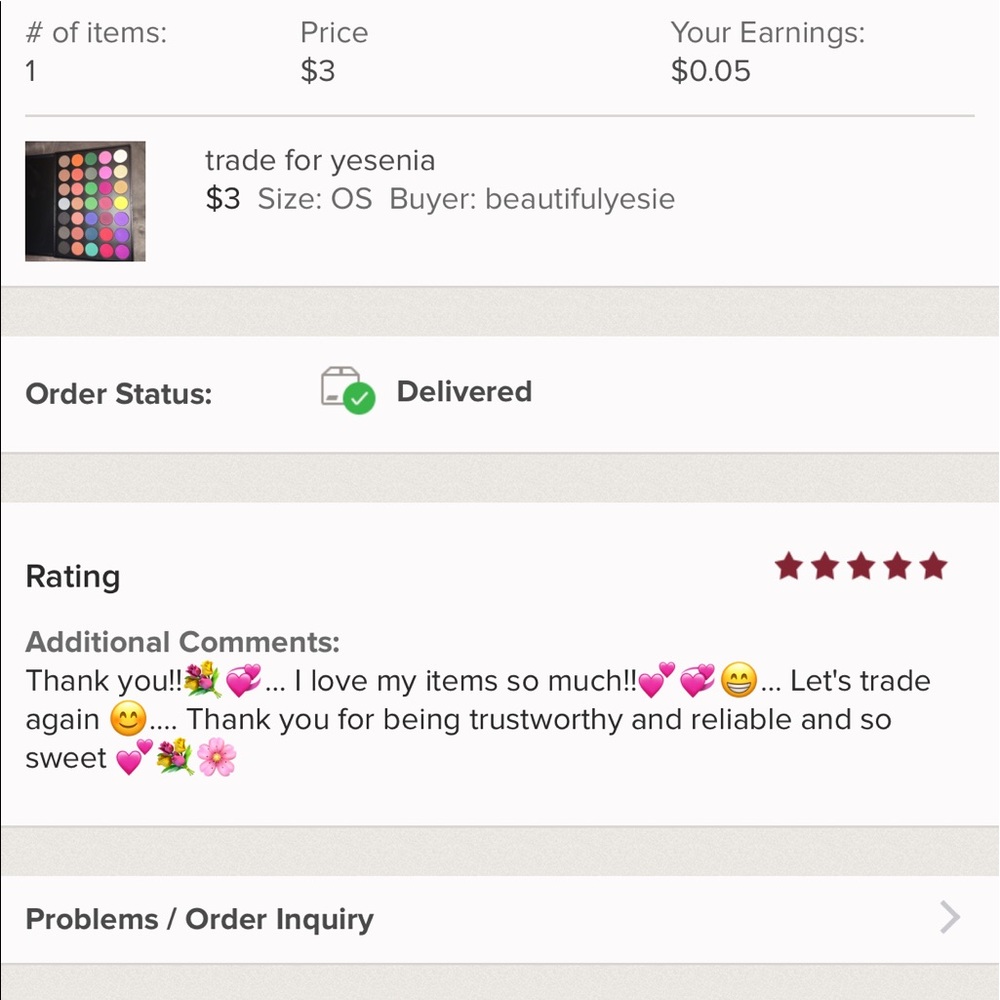Click the "Additional Comments:" heading

(x=182, y=642)
